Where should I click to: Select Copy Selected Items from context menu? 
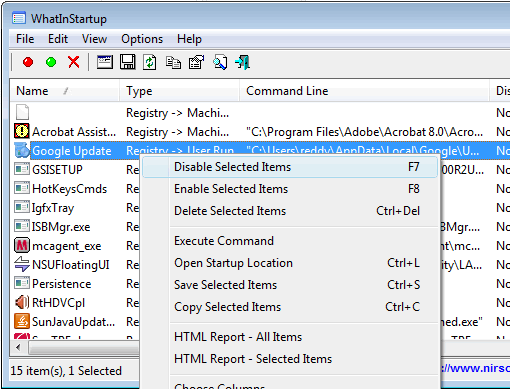pyautogui.click(x=290, y=307)
